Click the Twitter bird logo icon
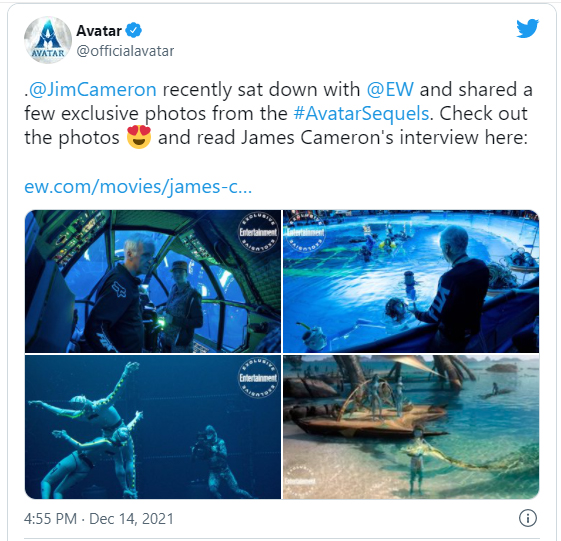 (527, 28)
